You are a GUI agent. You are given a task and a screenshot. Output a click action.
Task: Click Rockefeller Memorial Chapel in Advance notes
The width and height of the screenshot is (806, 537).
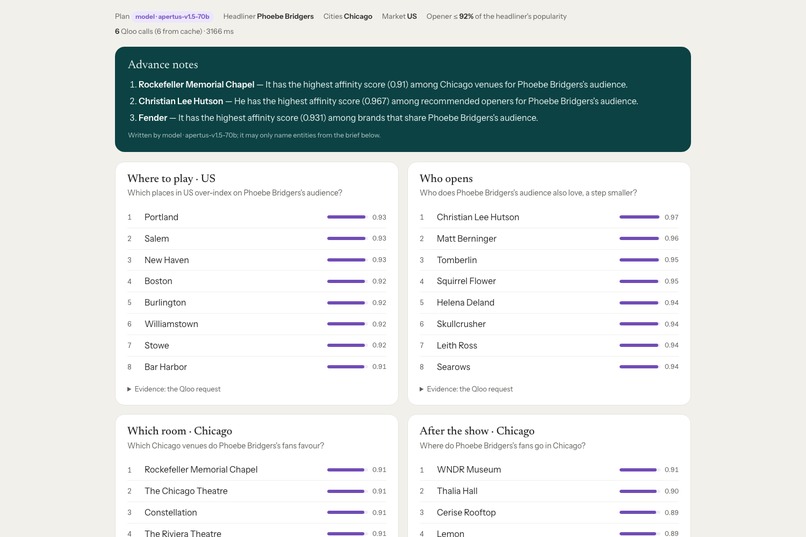196,85
